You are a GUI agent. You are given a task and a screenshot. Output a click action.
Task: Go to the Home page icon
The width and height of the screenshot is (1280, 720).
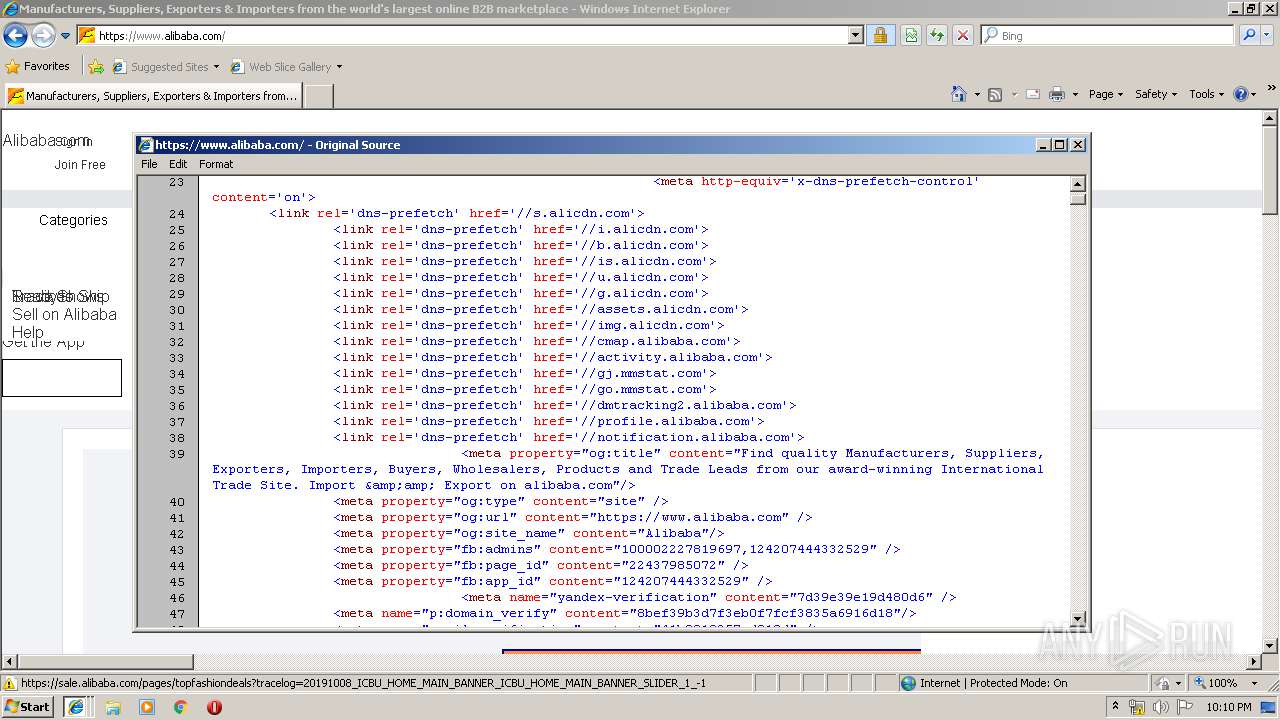tap(959, 94)
